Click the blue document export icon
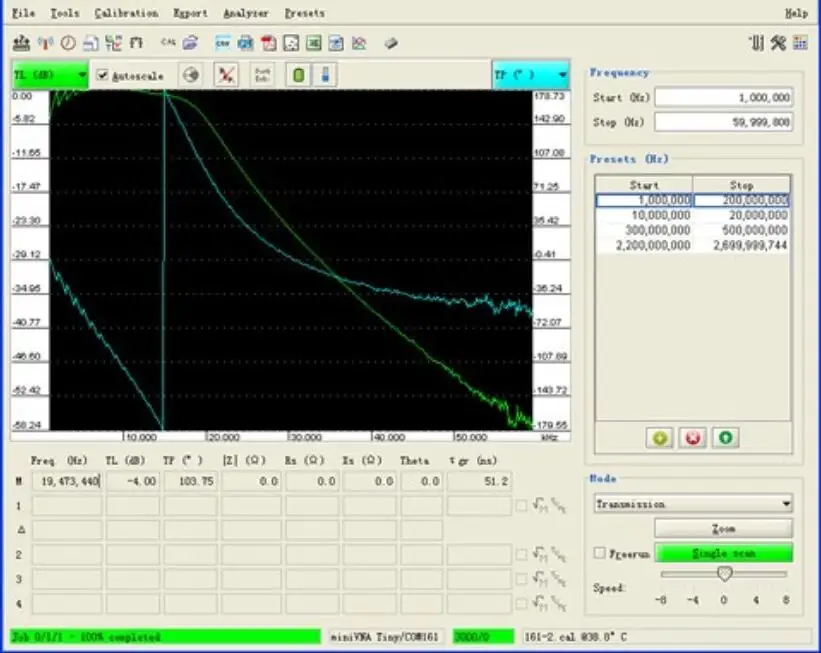The width and height of the screenshot is (821, 653). point(336,43)
